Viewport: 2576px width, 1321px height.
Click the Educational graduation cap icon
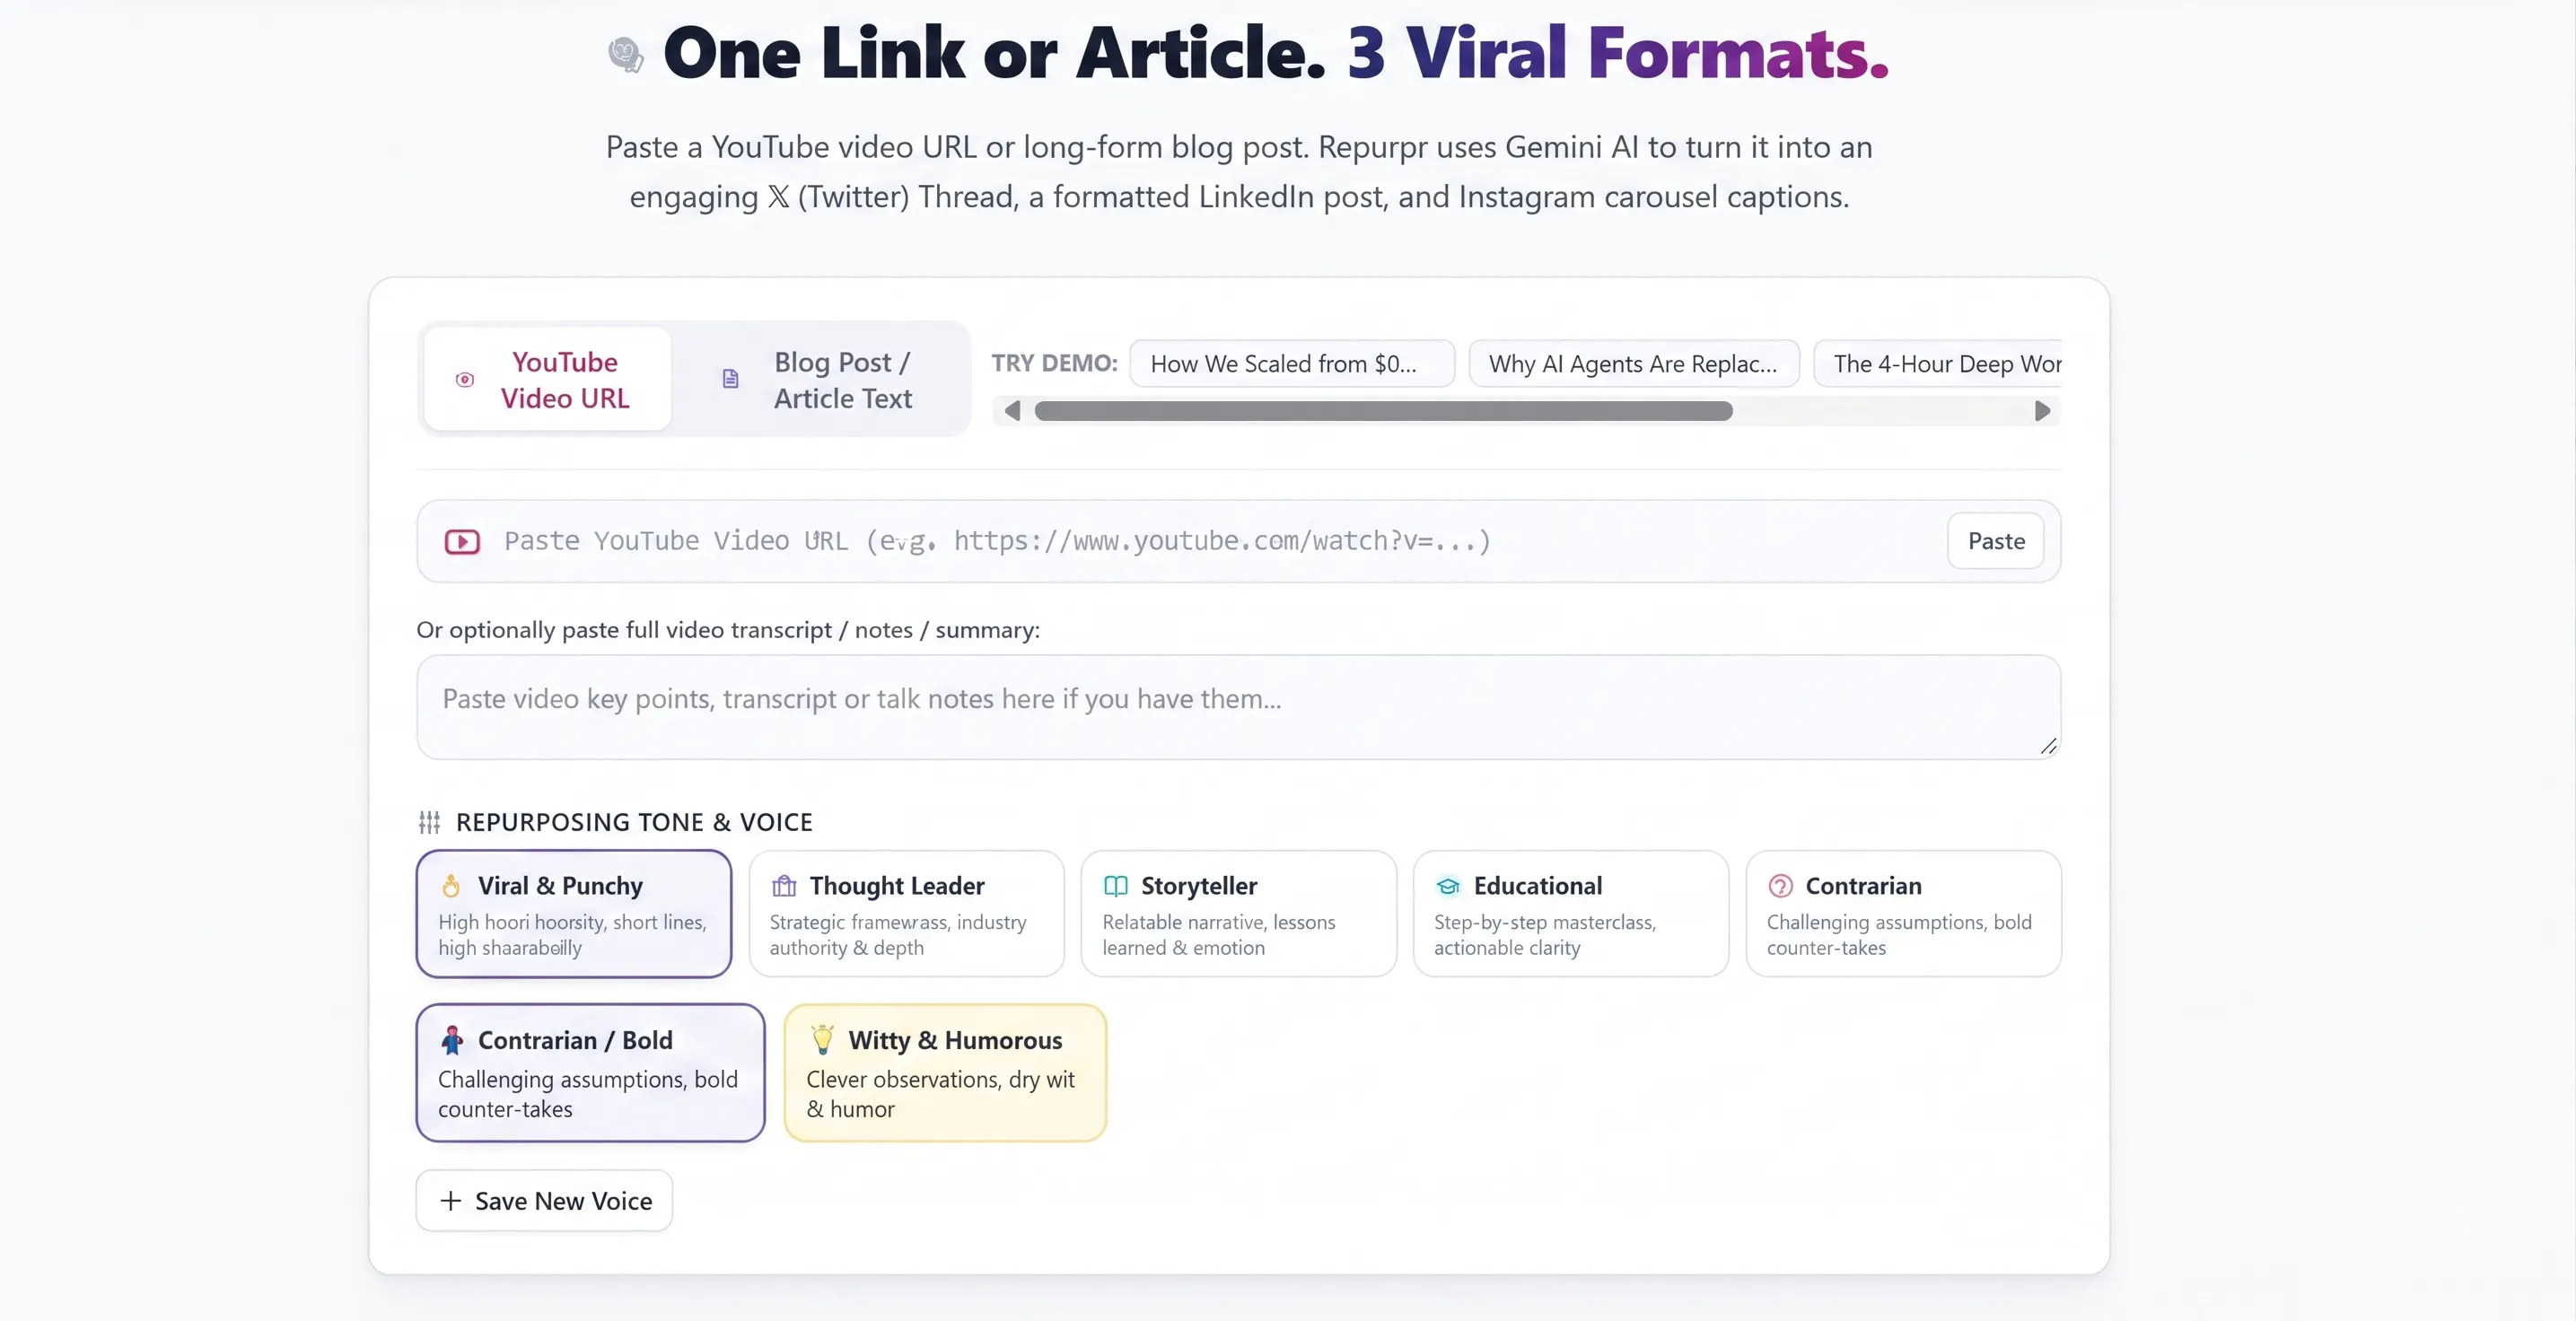pyautogui.click(x=1448, y=886)
